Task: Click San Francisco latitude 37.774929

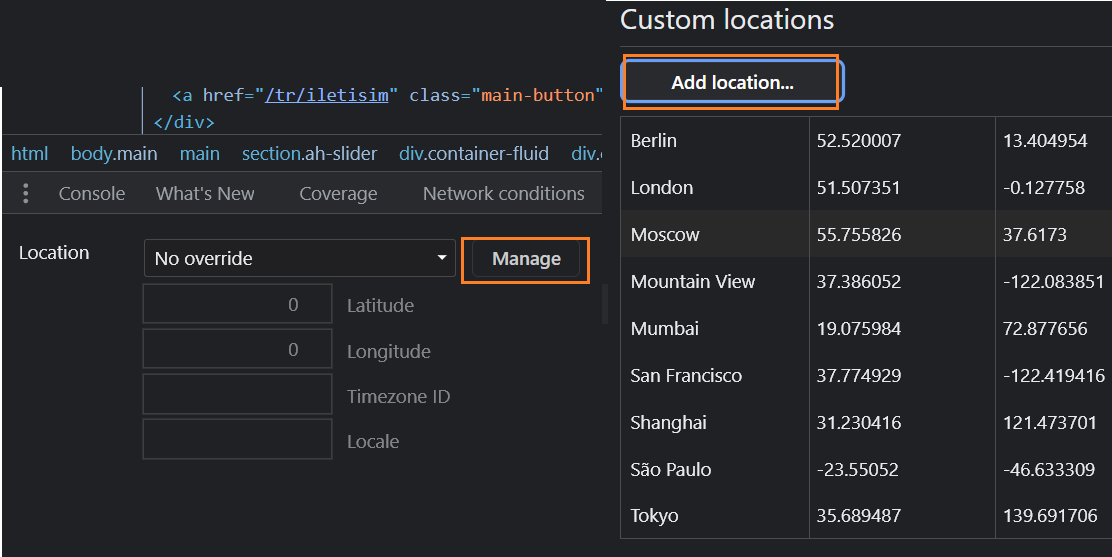Action: 858,375
